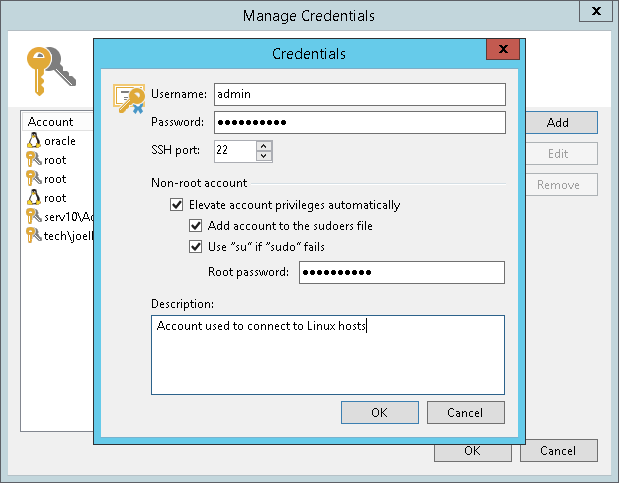Cancel the Credentials dialog
Image resolution: width=619 pixels, height=483 pixels.
click(465, 412)
